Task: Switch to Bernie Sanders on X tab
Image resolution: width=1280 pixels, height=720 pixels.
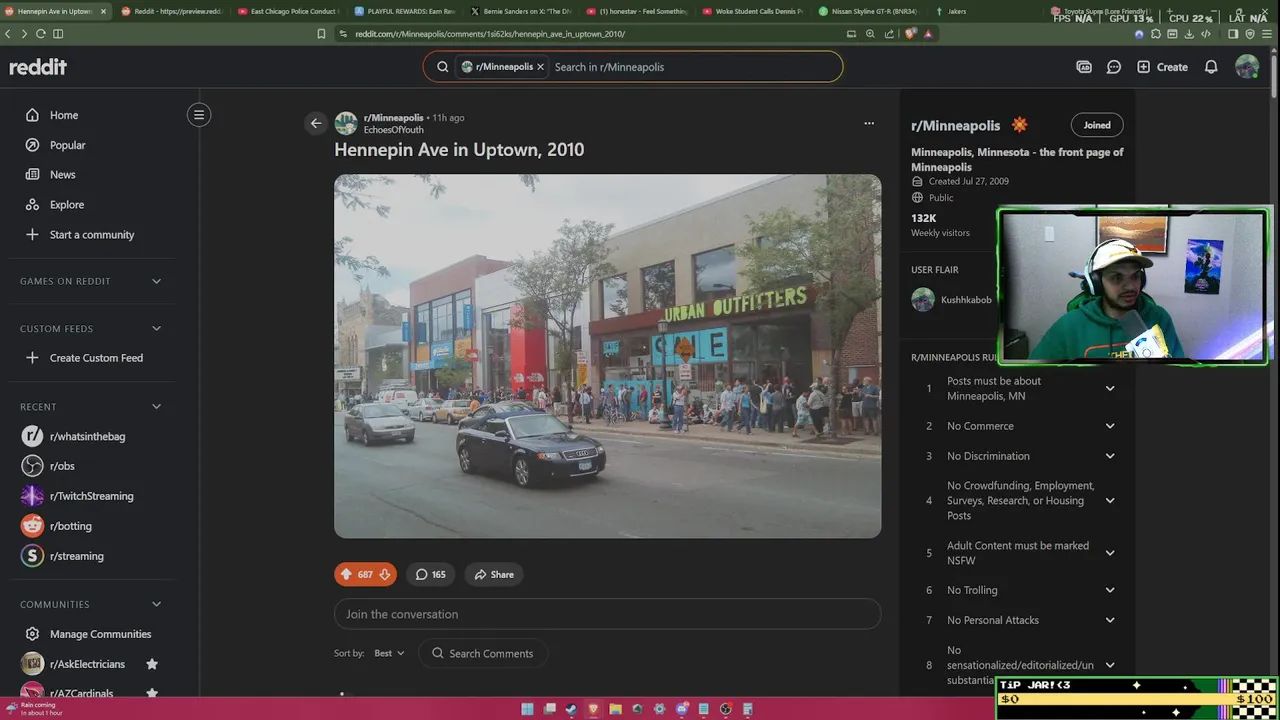Action: [520, 11]
